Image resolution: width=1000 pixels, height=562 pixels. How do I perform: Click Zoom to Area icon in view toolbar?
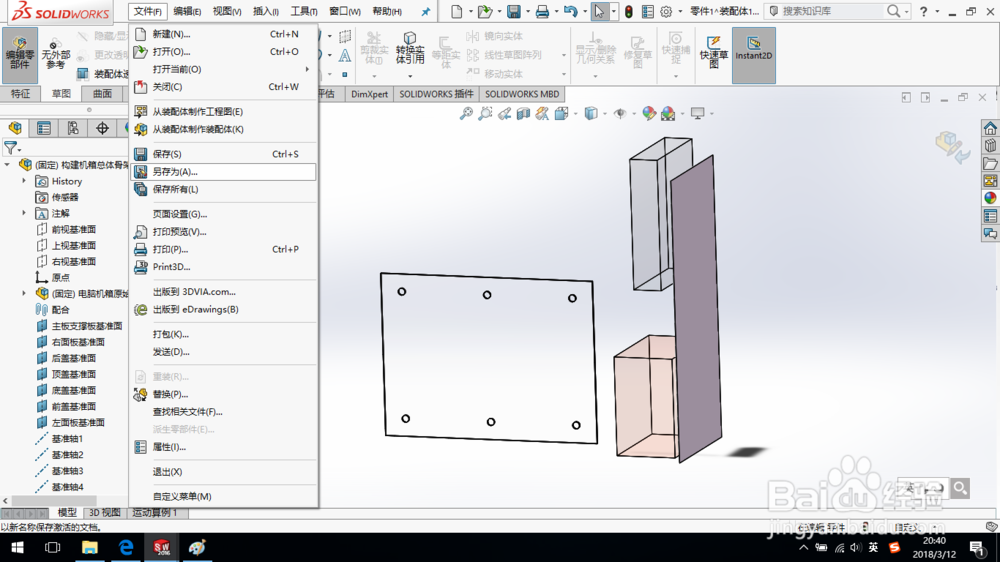(485, 114)
